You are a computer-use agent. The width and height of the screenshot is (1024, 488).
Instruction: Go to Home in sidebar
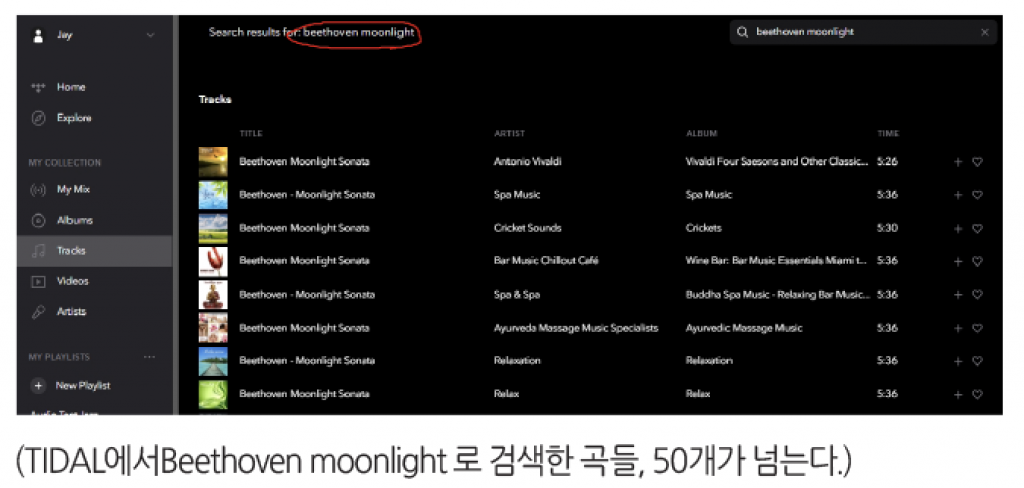click(x=71, y=87)
